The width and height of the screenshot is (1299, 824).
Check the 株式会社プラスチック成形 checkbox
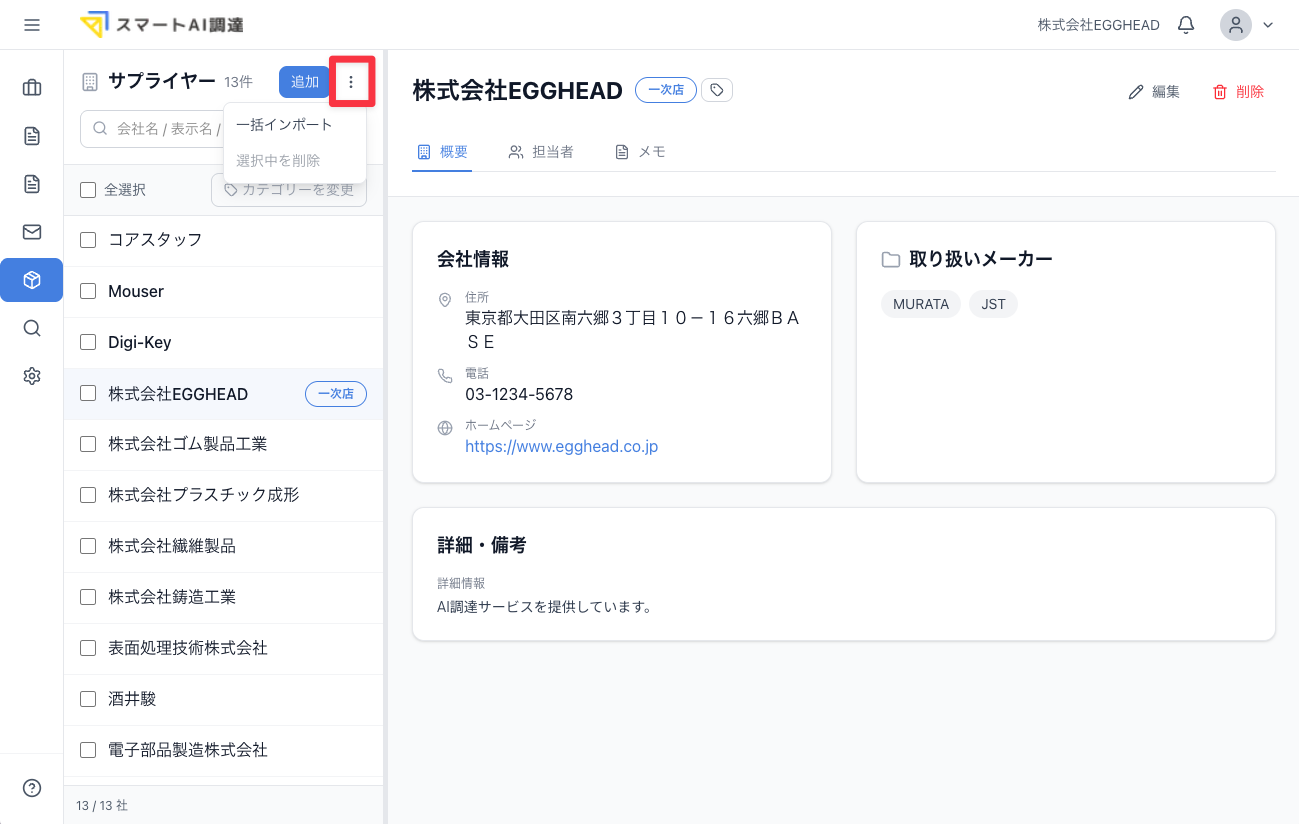(88, 495)
